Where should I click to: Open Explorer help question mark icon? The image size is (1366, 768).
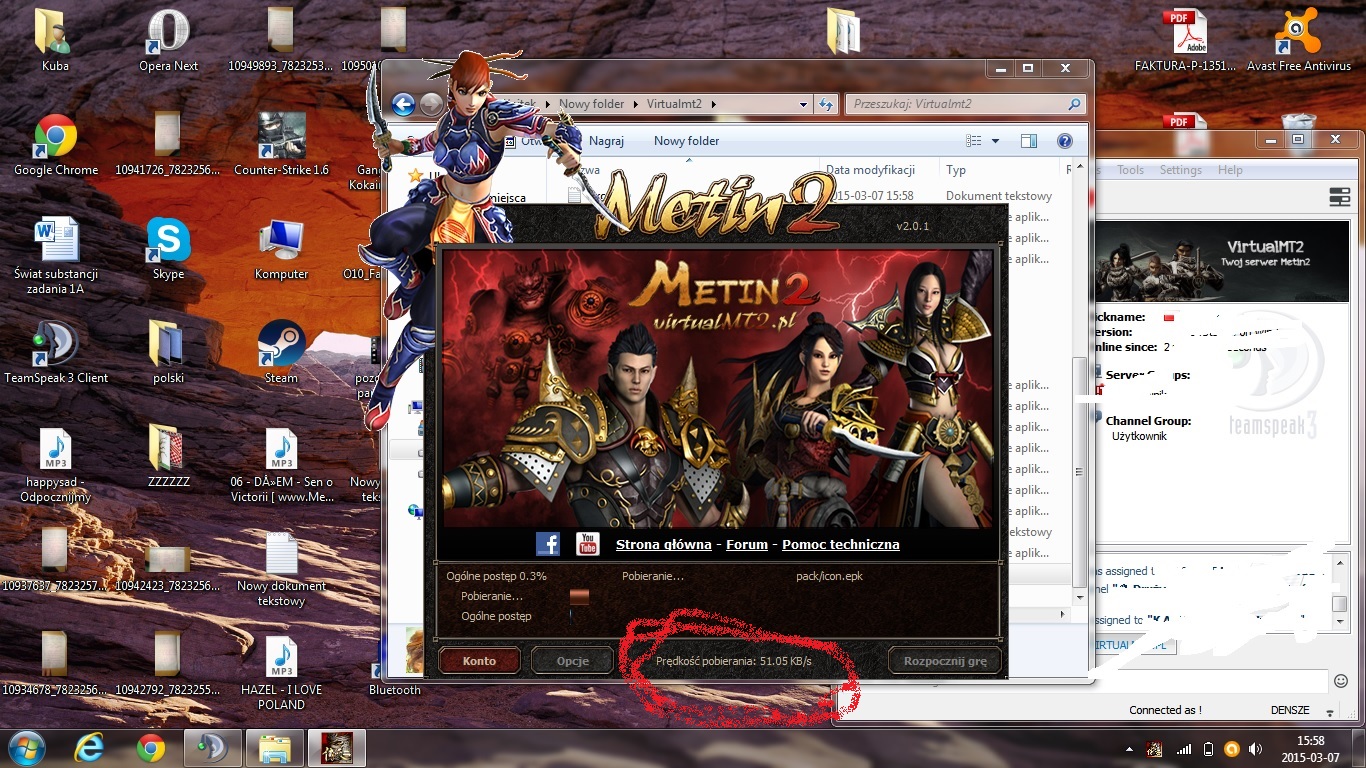point(1065,141)
